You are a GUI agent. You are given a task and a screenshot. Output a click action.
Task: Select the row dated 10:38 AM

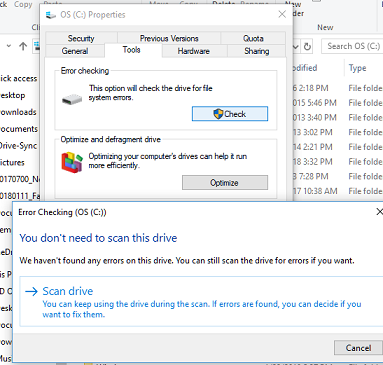point(338,191)
